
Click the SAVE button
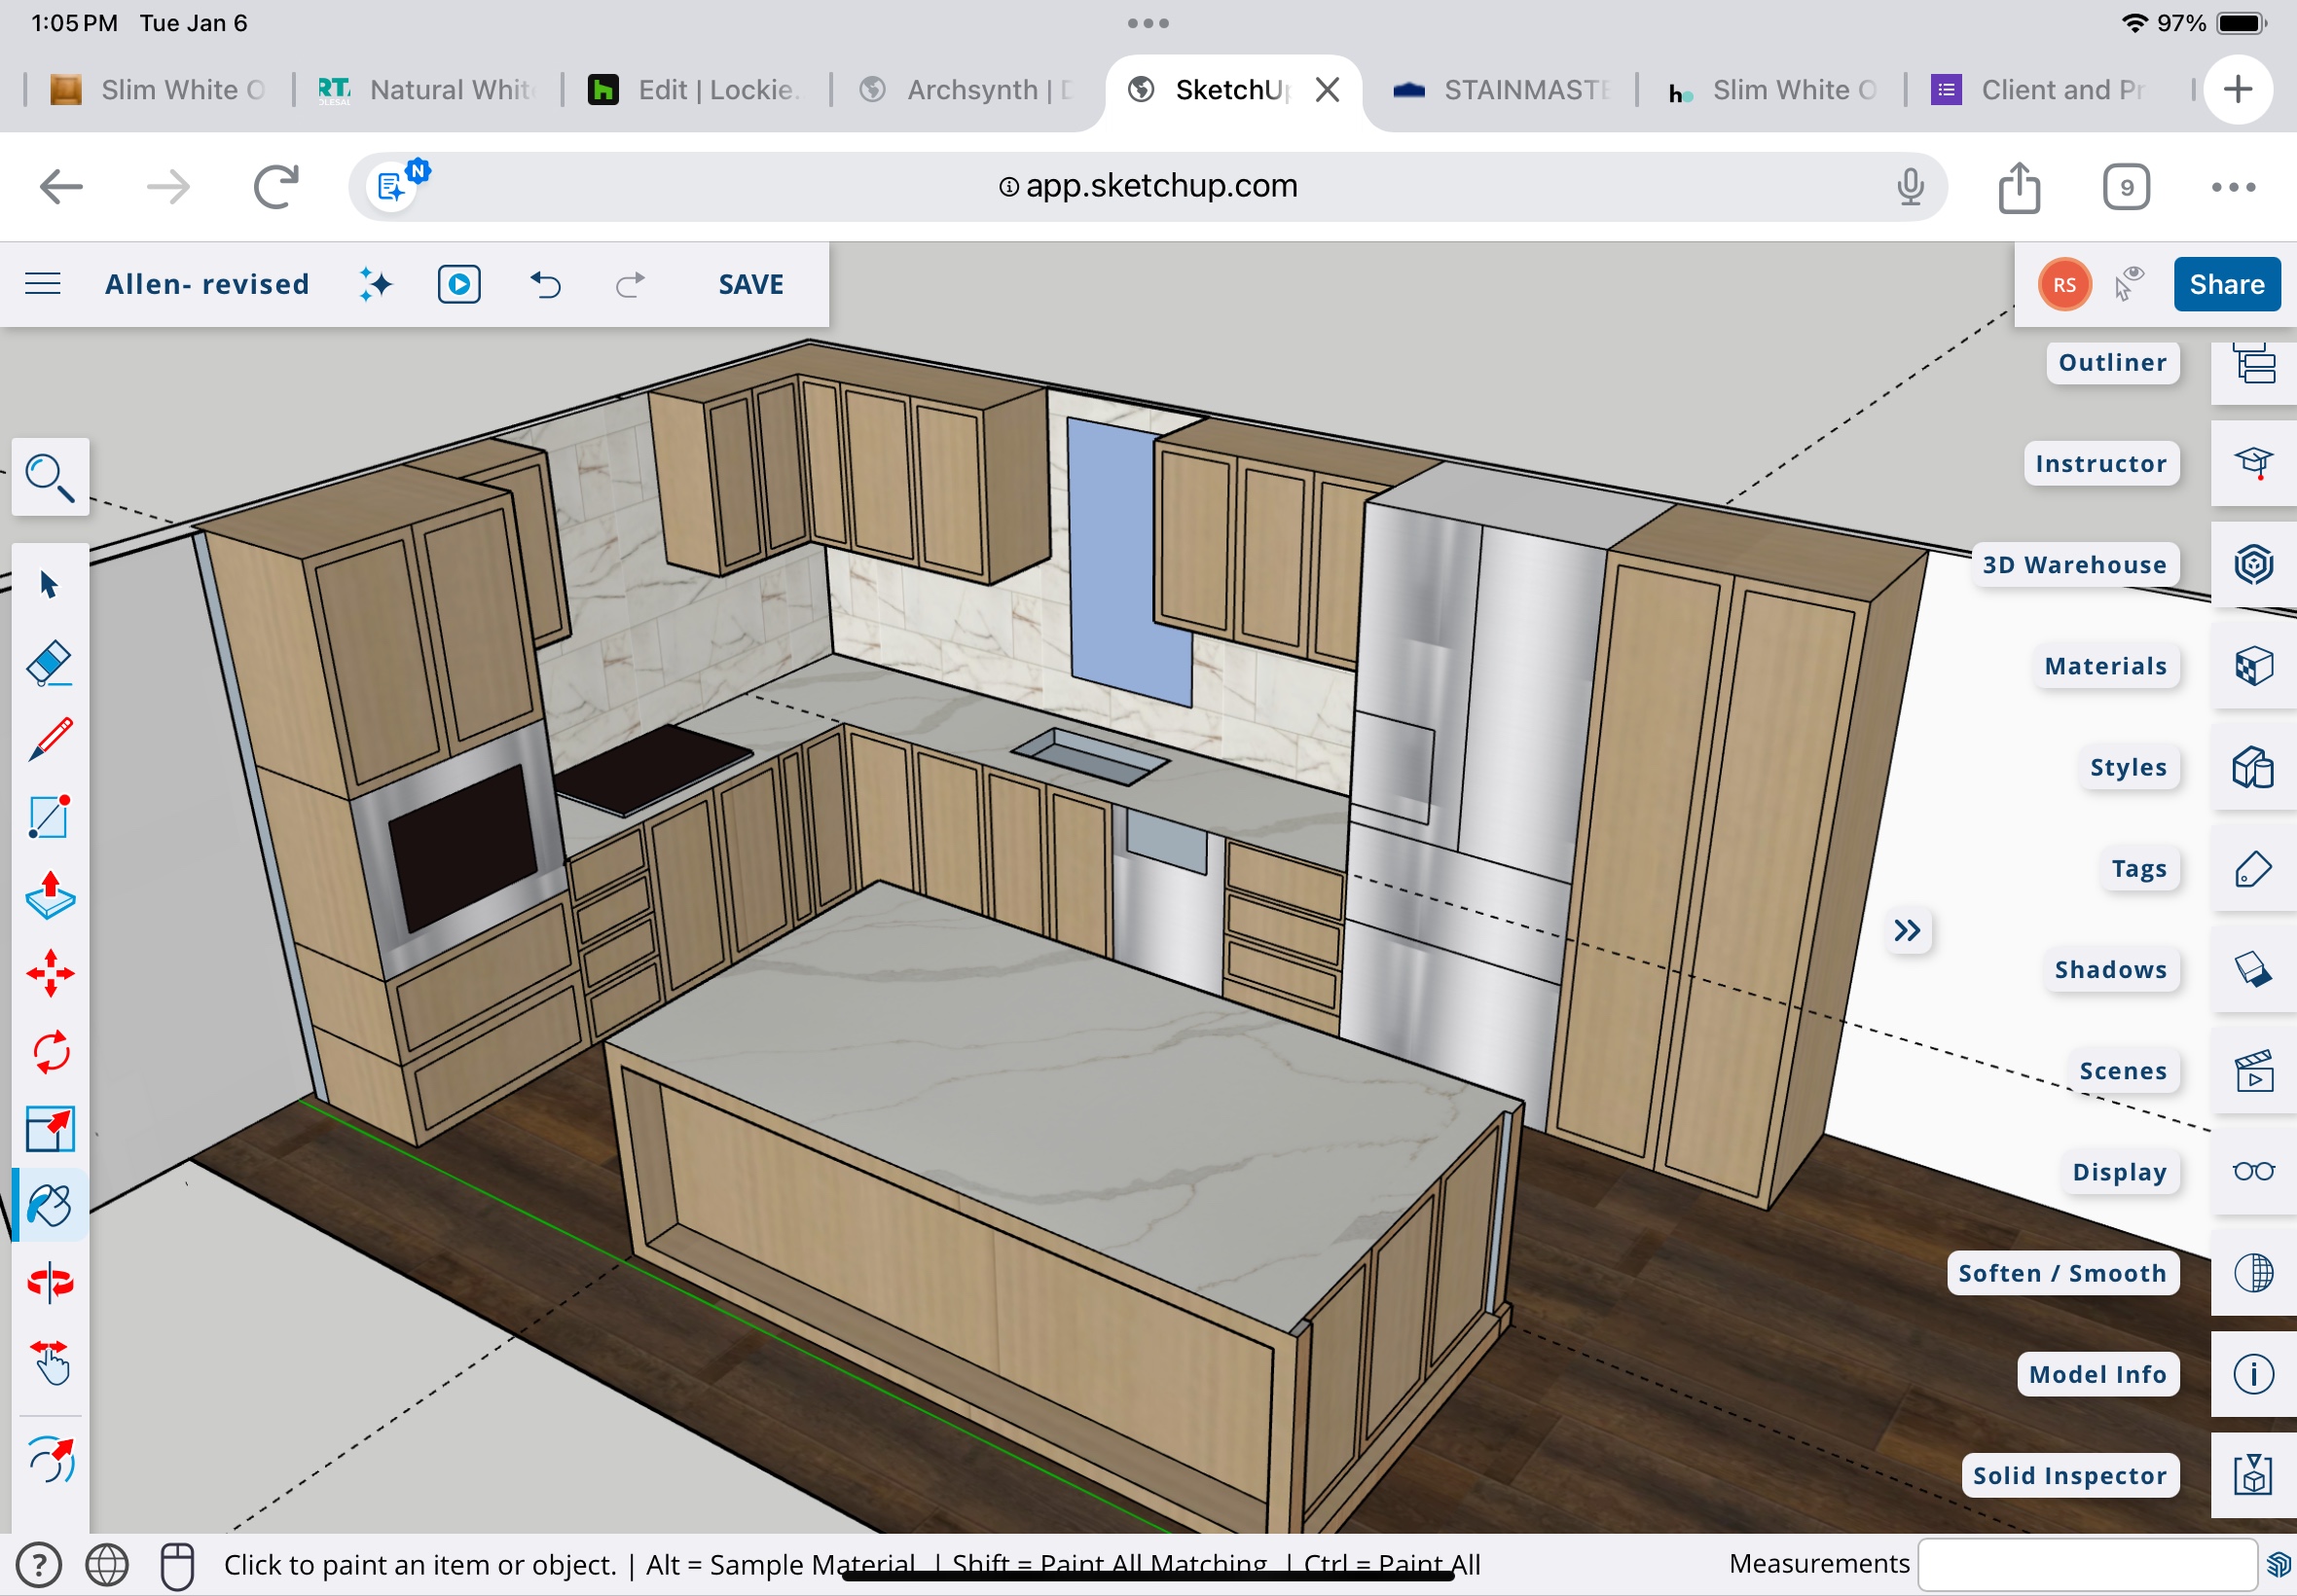[750, 284]
